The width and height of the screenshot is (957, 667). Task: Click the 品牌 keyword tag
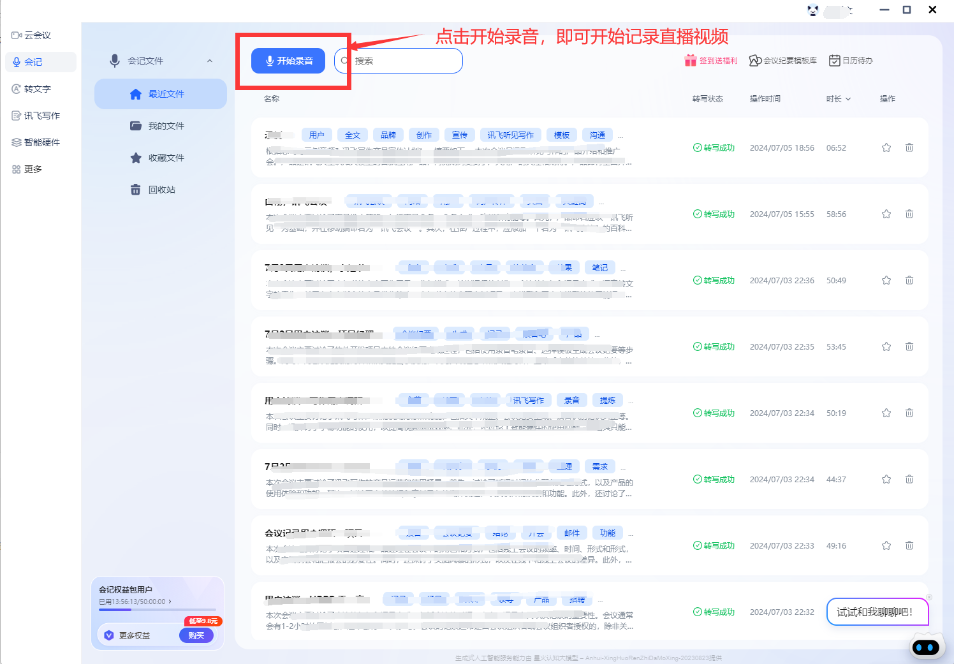388,135
